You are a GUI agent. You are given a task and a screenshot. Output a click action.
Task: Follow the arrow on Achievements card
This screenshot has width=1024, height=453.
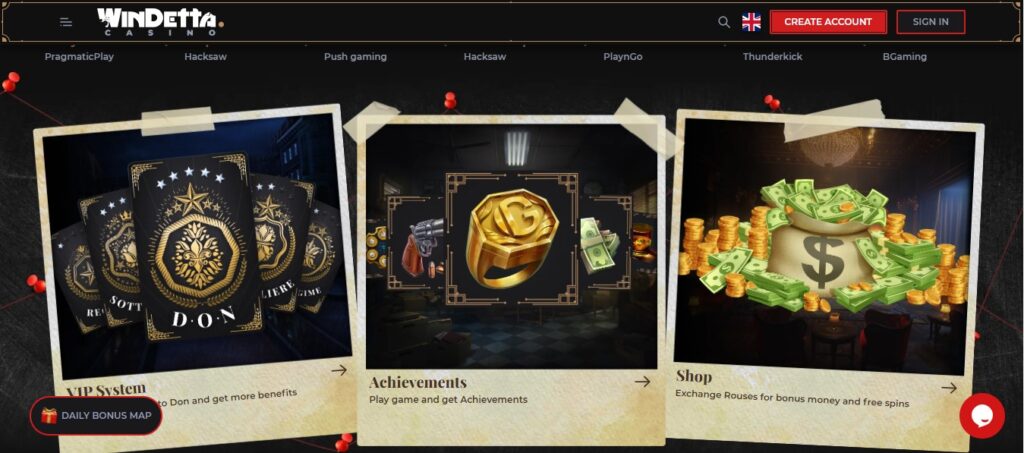click(x=643, y=382)
